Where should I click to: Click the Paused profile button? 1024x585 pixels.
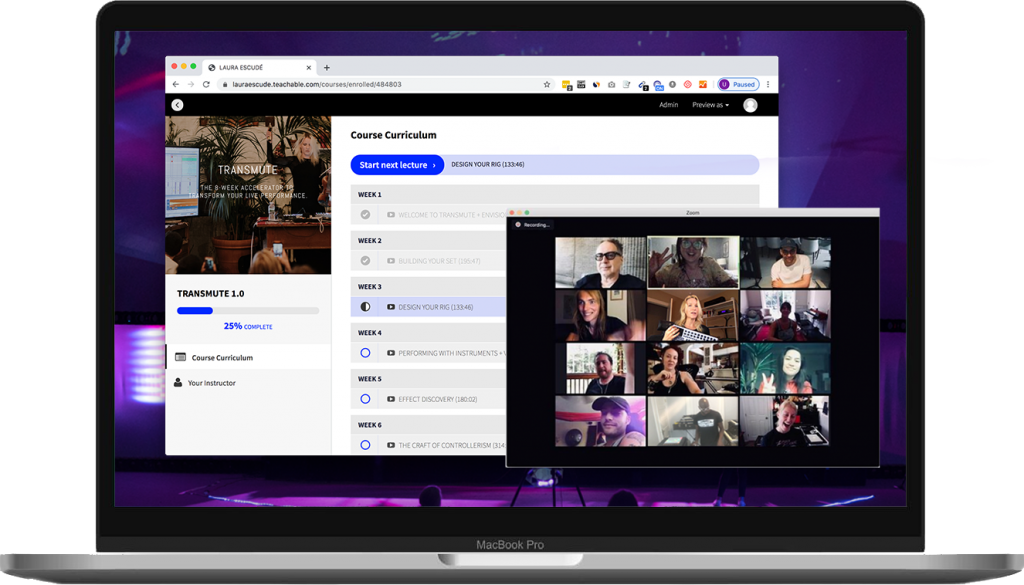[738, 84]
